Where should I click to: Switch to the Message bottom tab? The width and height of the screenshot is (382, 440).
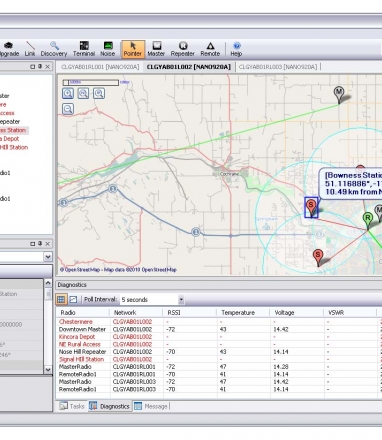(151, 406)
